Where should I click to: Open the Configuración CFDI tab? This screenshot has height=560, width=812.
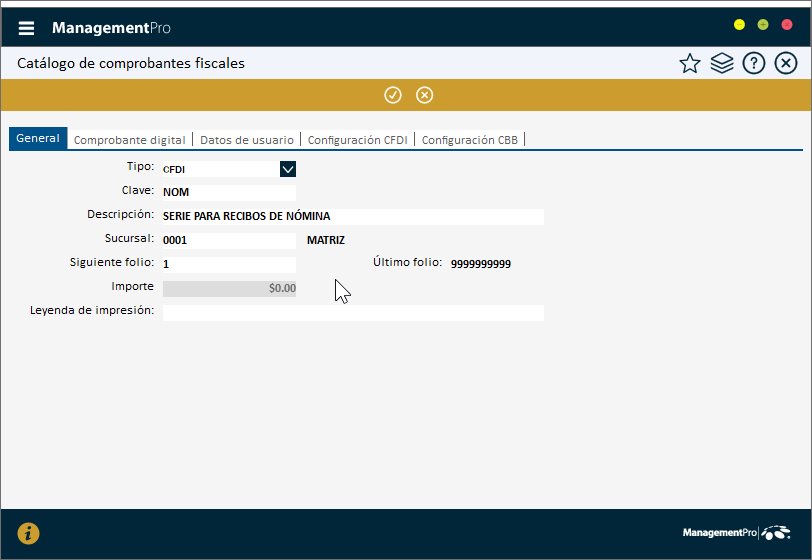coord(357,140)
